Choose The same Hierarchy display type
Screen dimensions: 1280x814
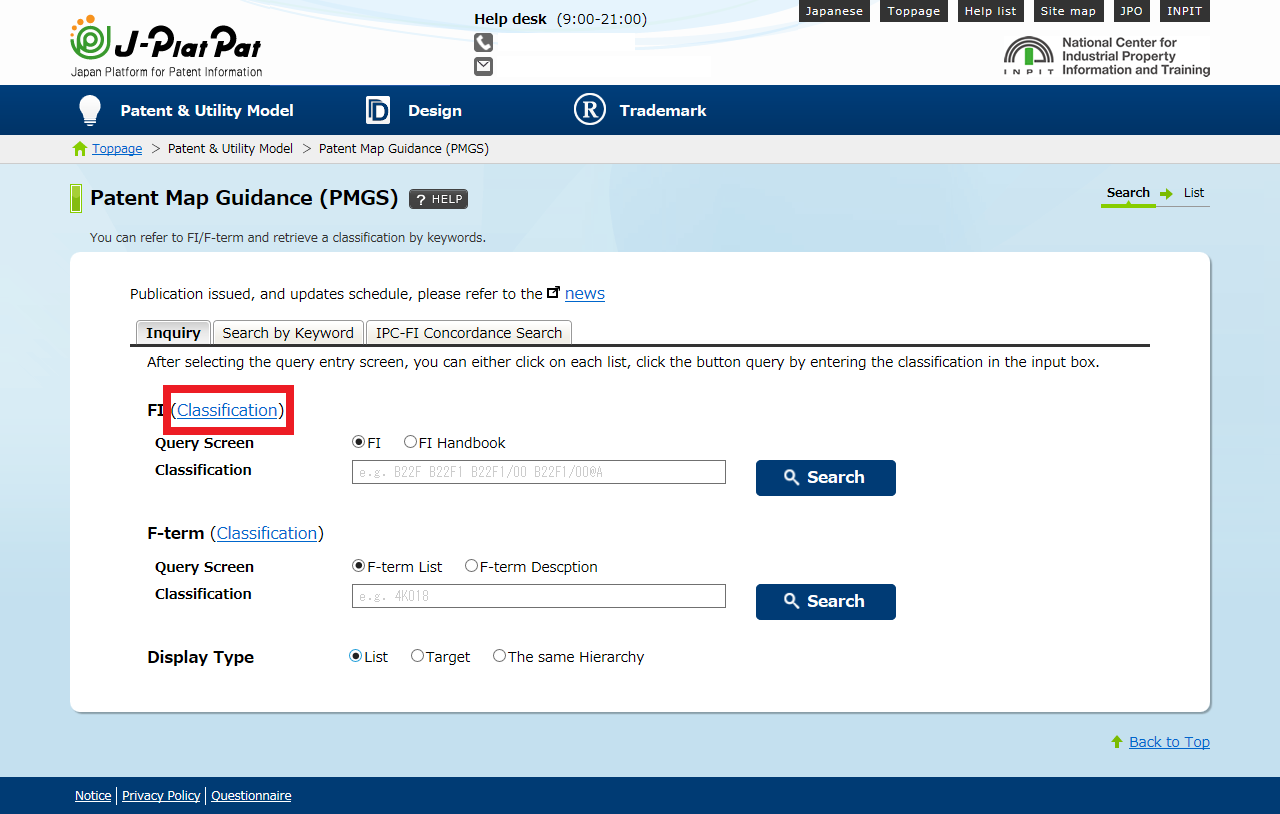pos(500,656)
